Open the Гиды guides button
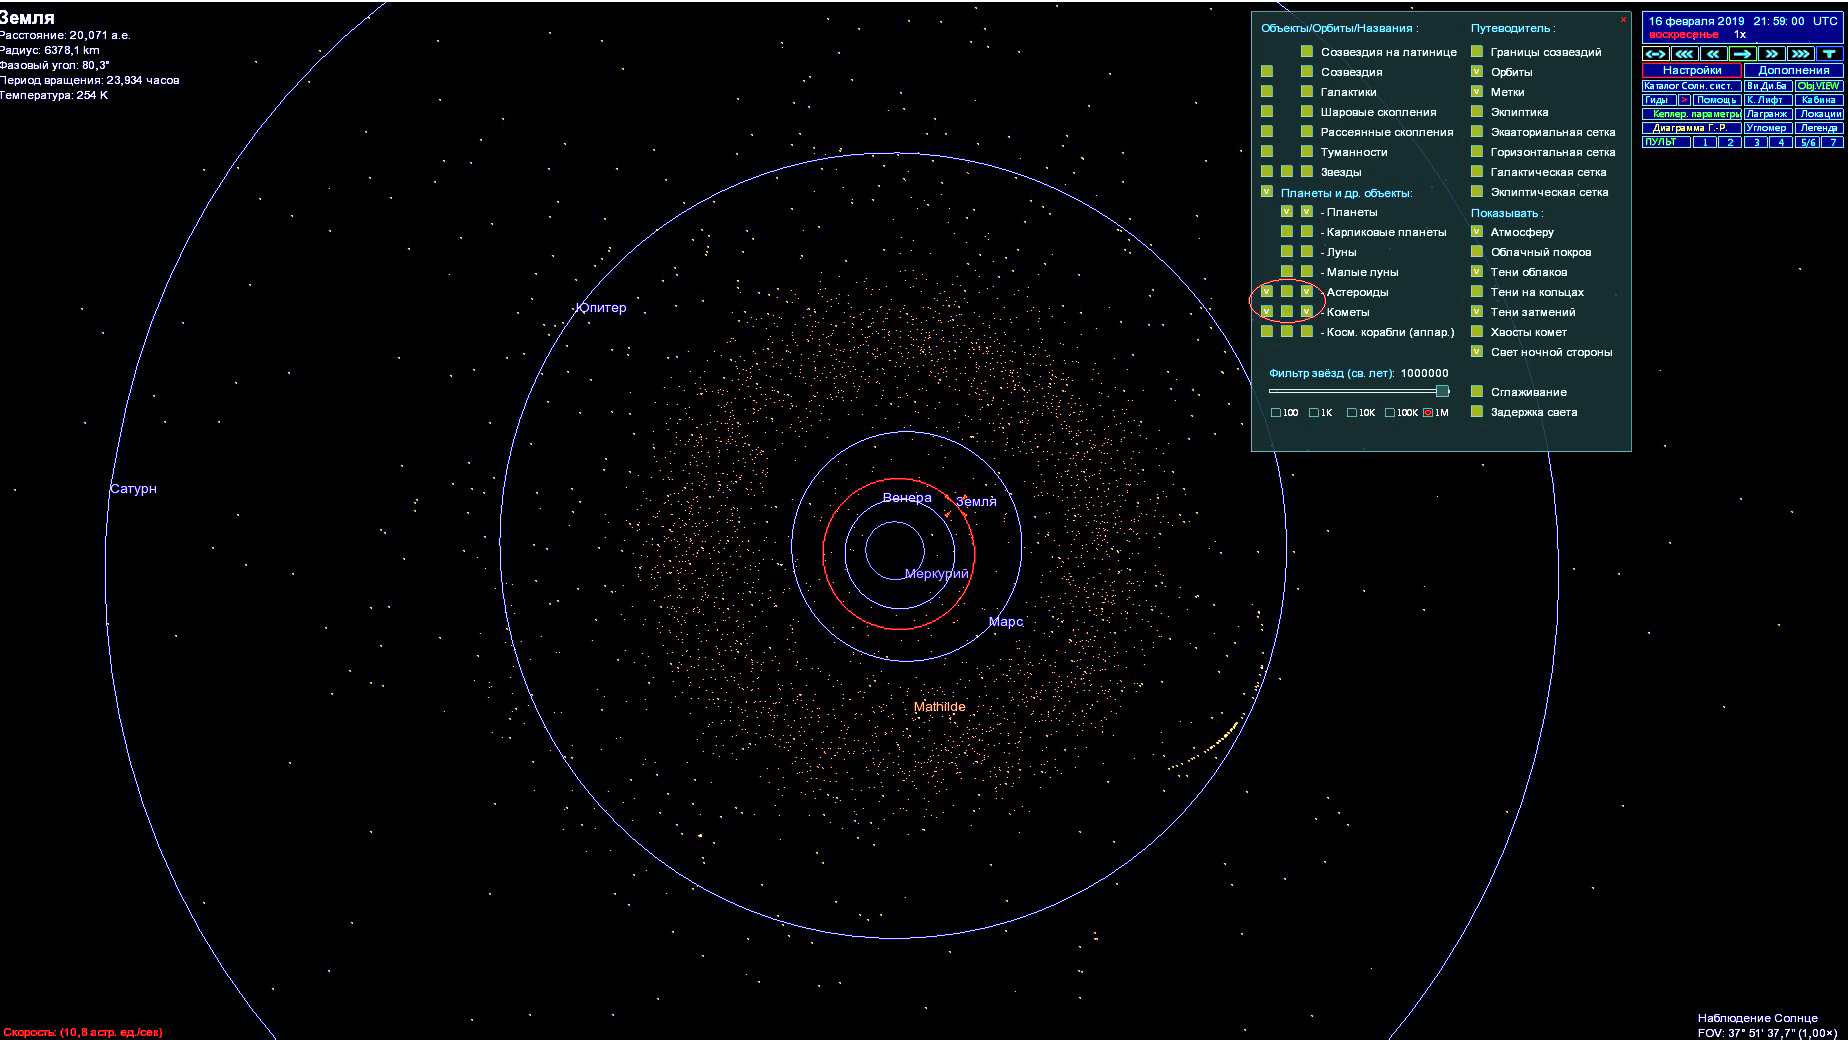Viewport: 1848px width, 1040px height. click(x=1659, y=100)
